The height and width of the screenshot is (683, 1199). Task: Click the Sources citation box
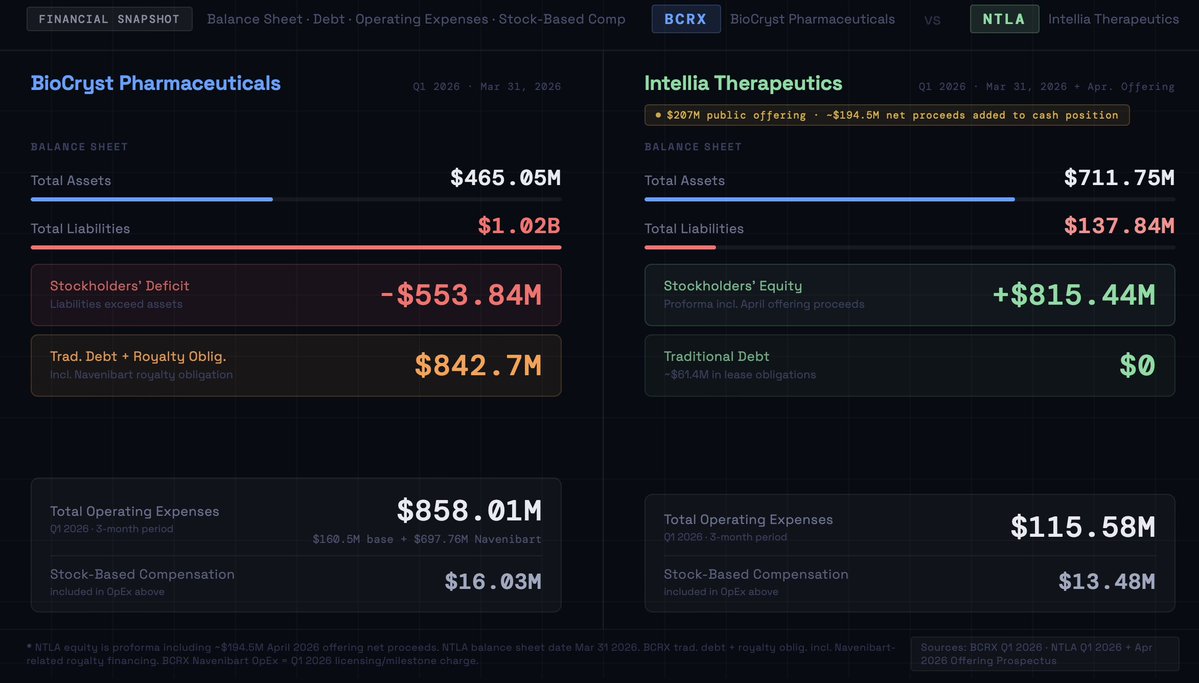click(1045, 654)
